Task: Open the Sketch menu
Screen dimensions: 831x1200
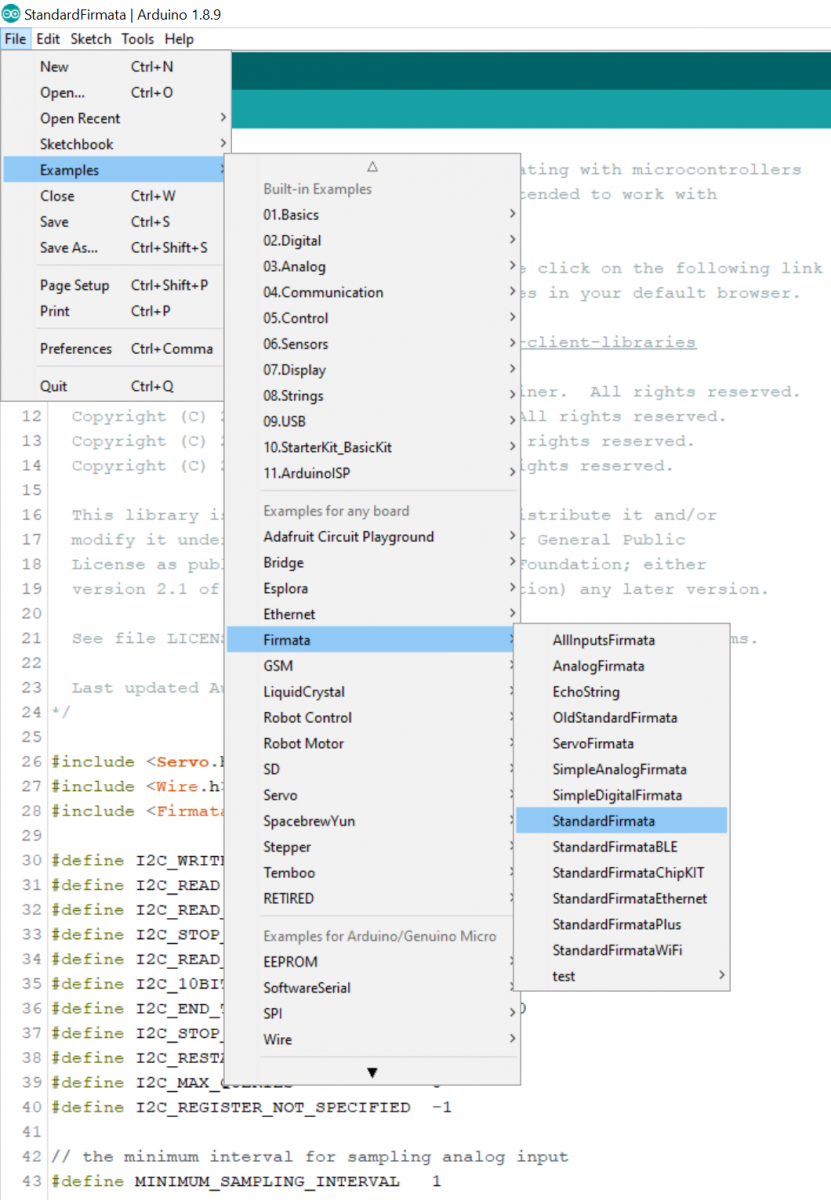Action: [x=91, y=39]
